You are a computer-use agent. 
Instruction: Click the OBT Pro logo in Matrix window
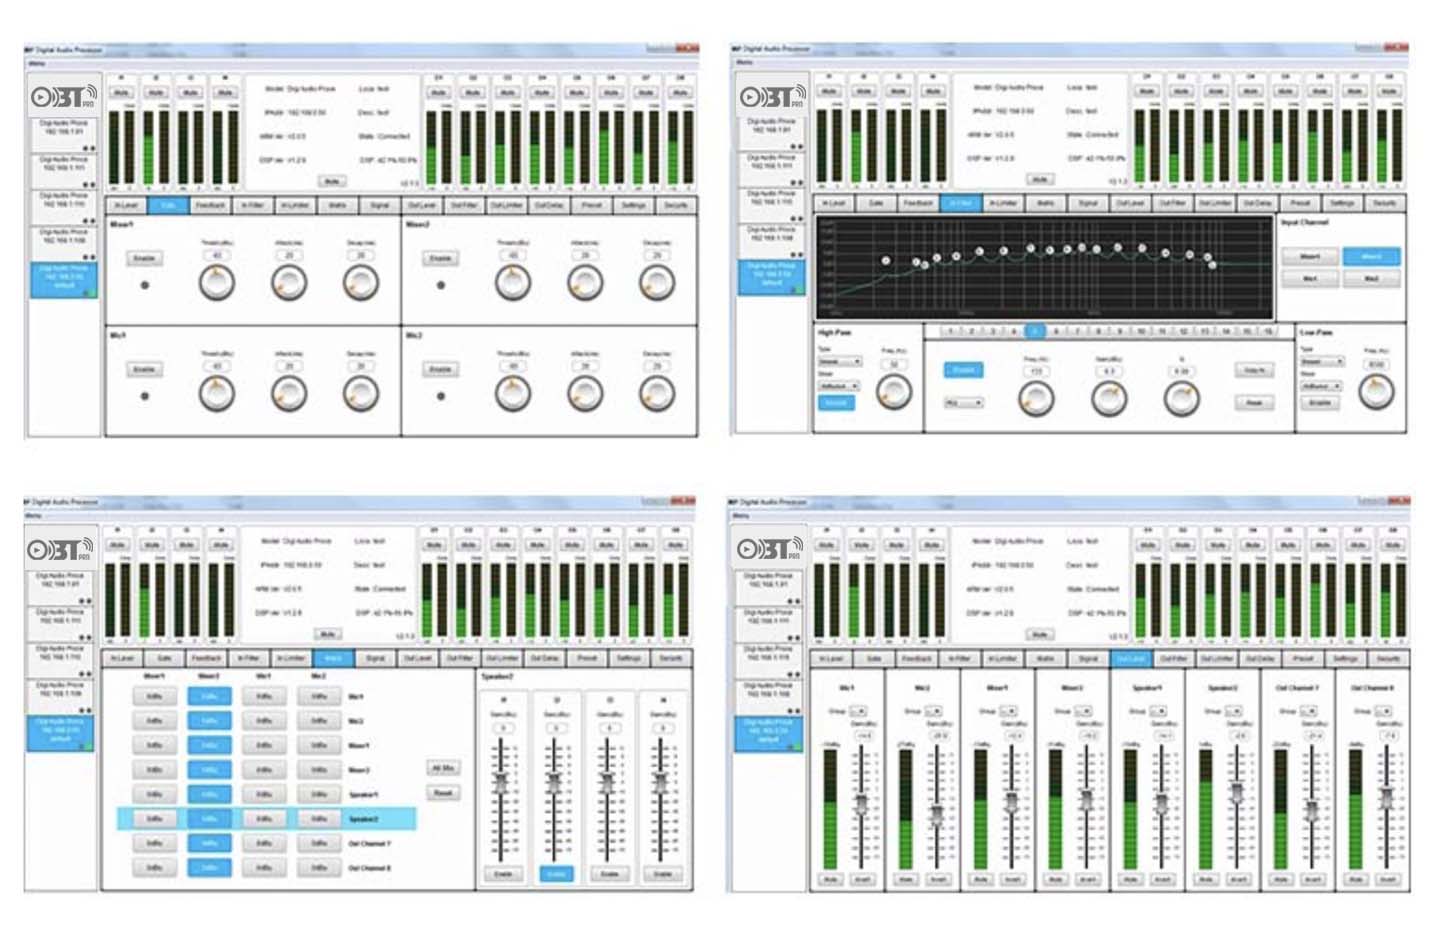pyautogui.click(x=62, y=549)
